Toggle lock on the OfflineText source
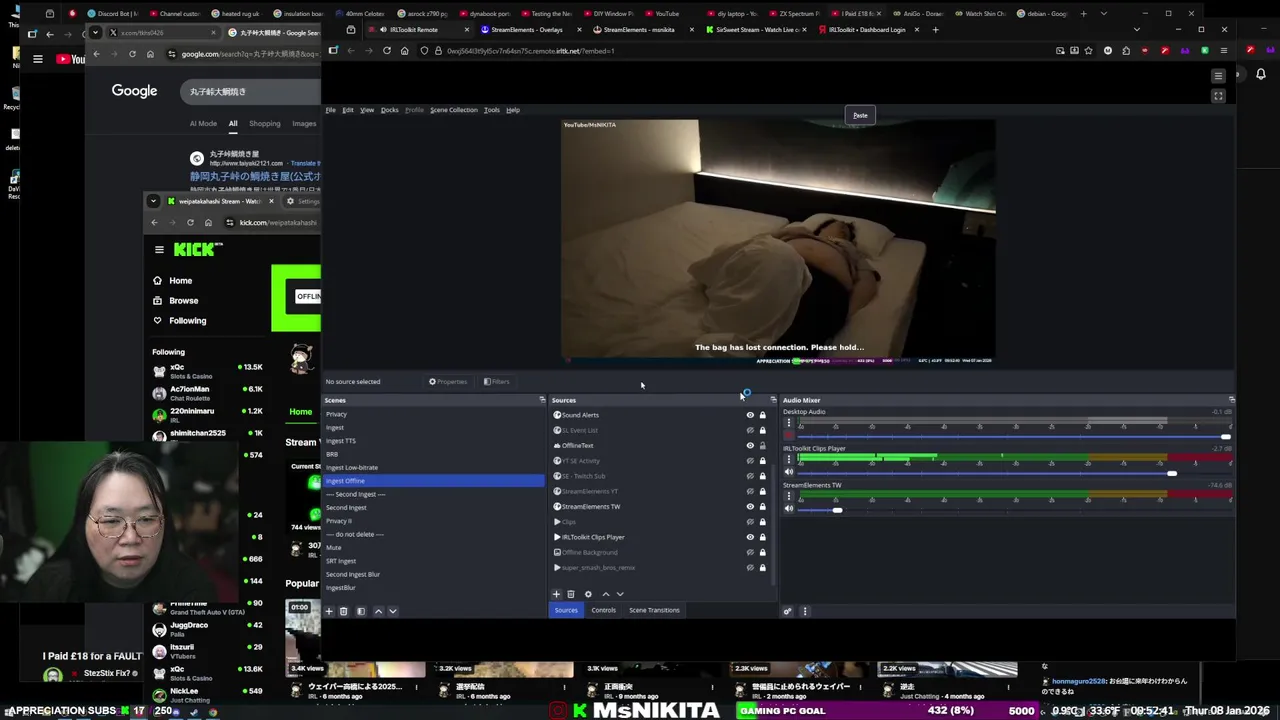 762,446
